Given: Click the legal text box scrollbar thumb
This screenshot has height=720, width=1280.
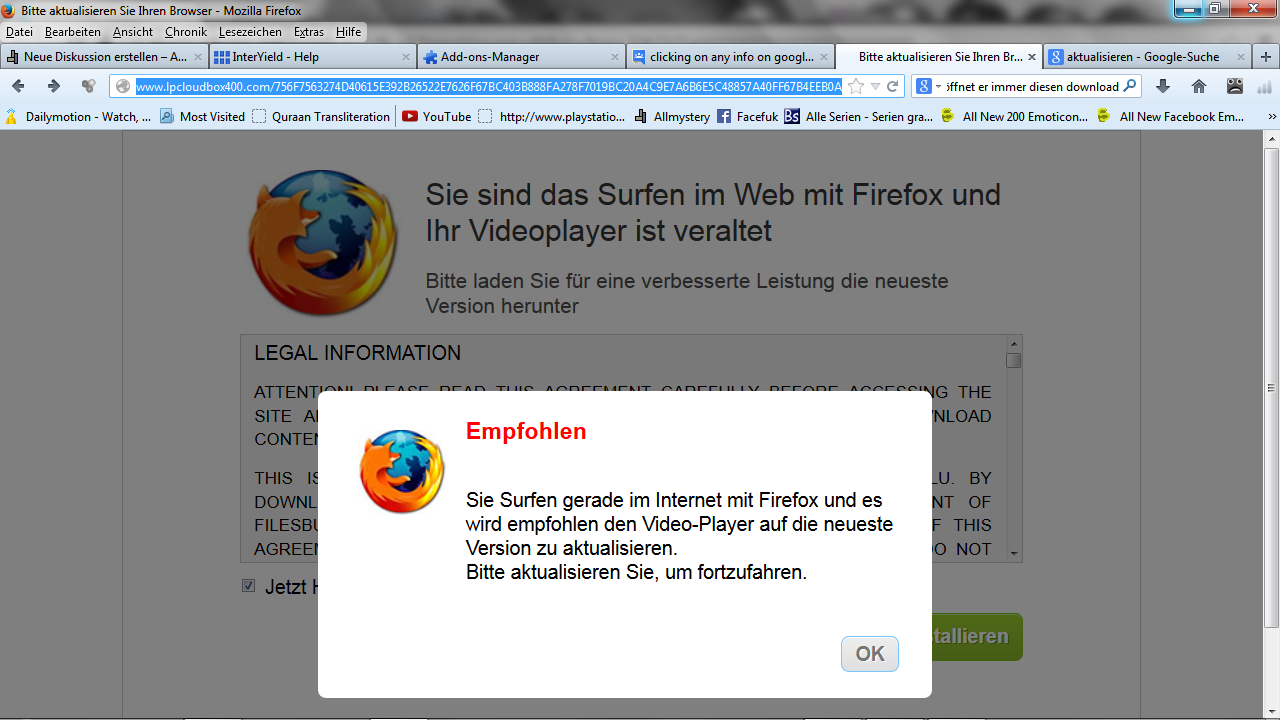Looking at the screenshot, I should pos(1014,361).
